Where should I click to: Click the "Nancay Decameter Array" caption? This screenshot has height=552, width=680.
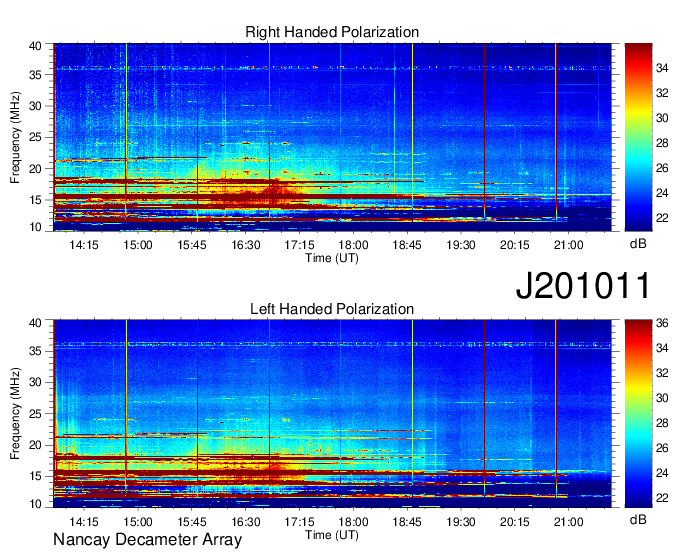pos(147,540)
